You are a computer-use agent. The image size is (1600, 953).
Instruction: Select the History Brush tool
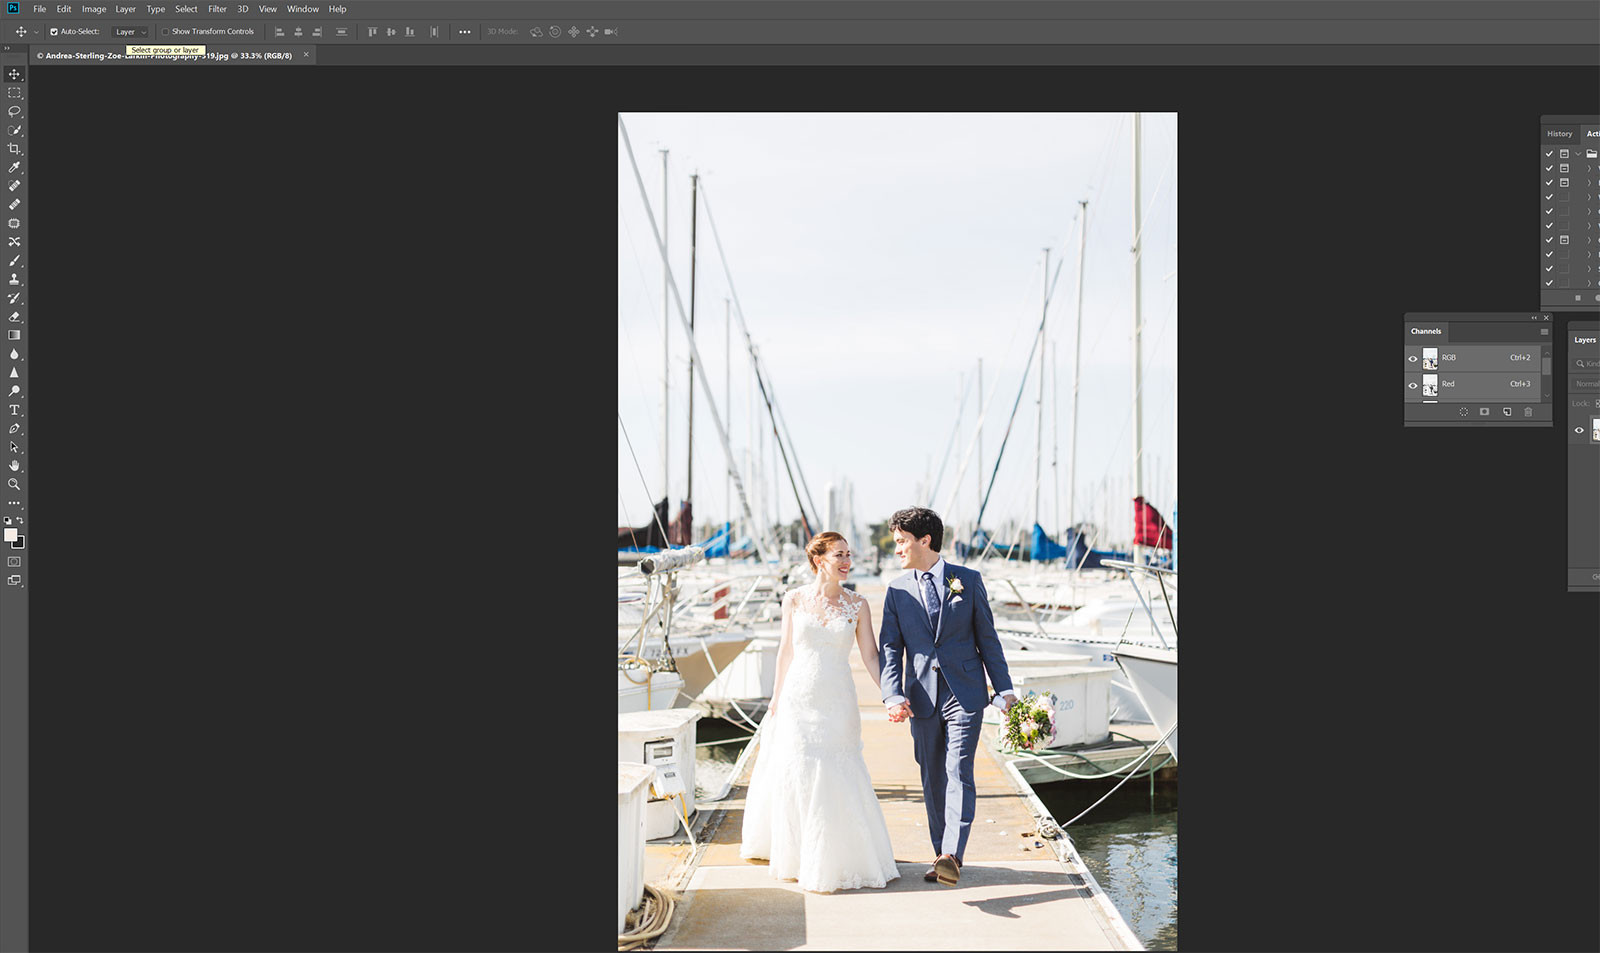click(14, 298)
